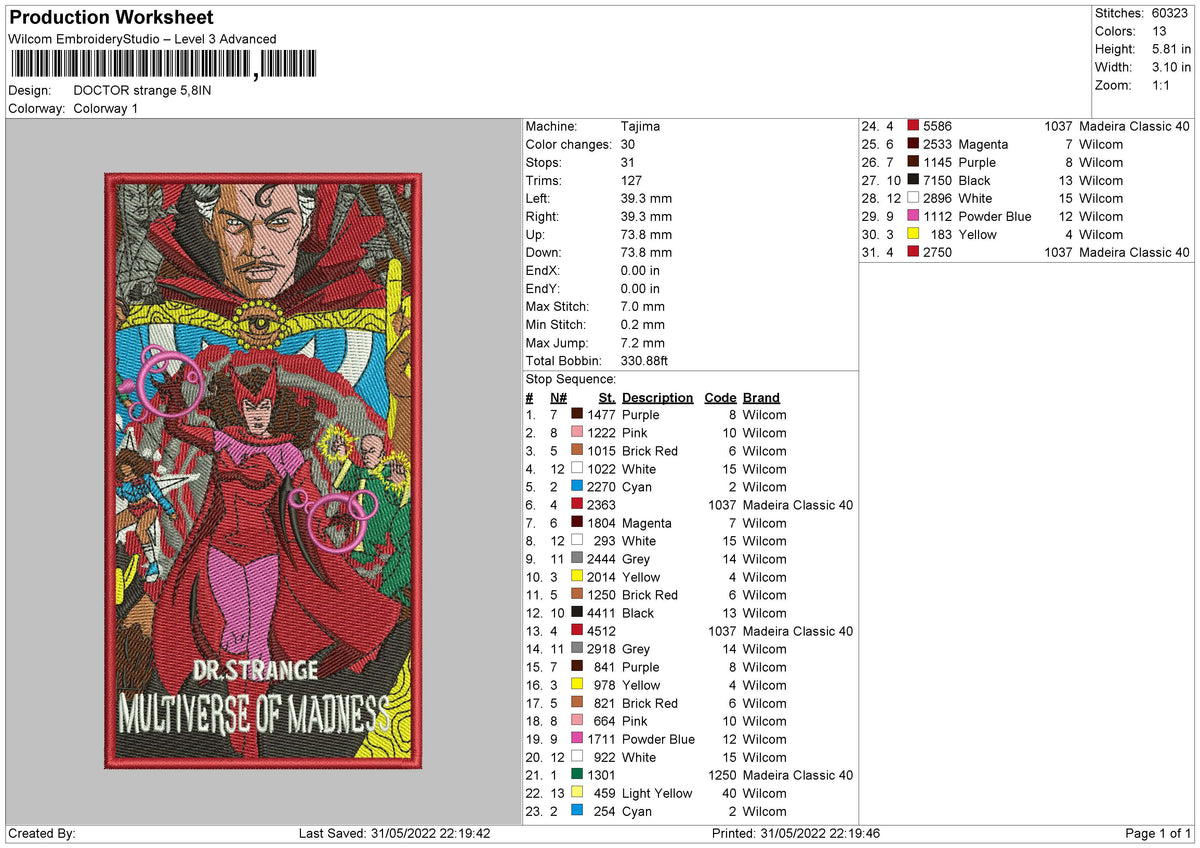
Task: Select the light yellow swatch in stop 22
Action: coord(577,793)
